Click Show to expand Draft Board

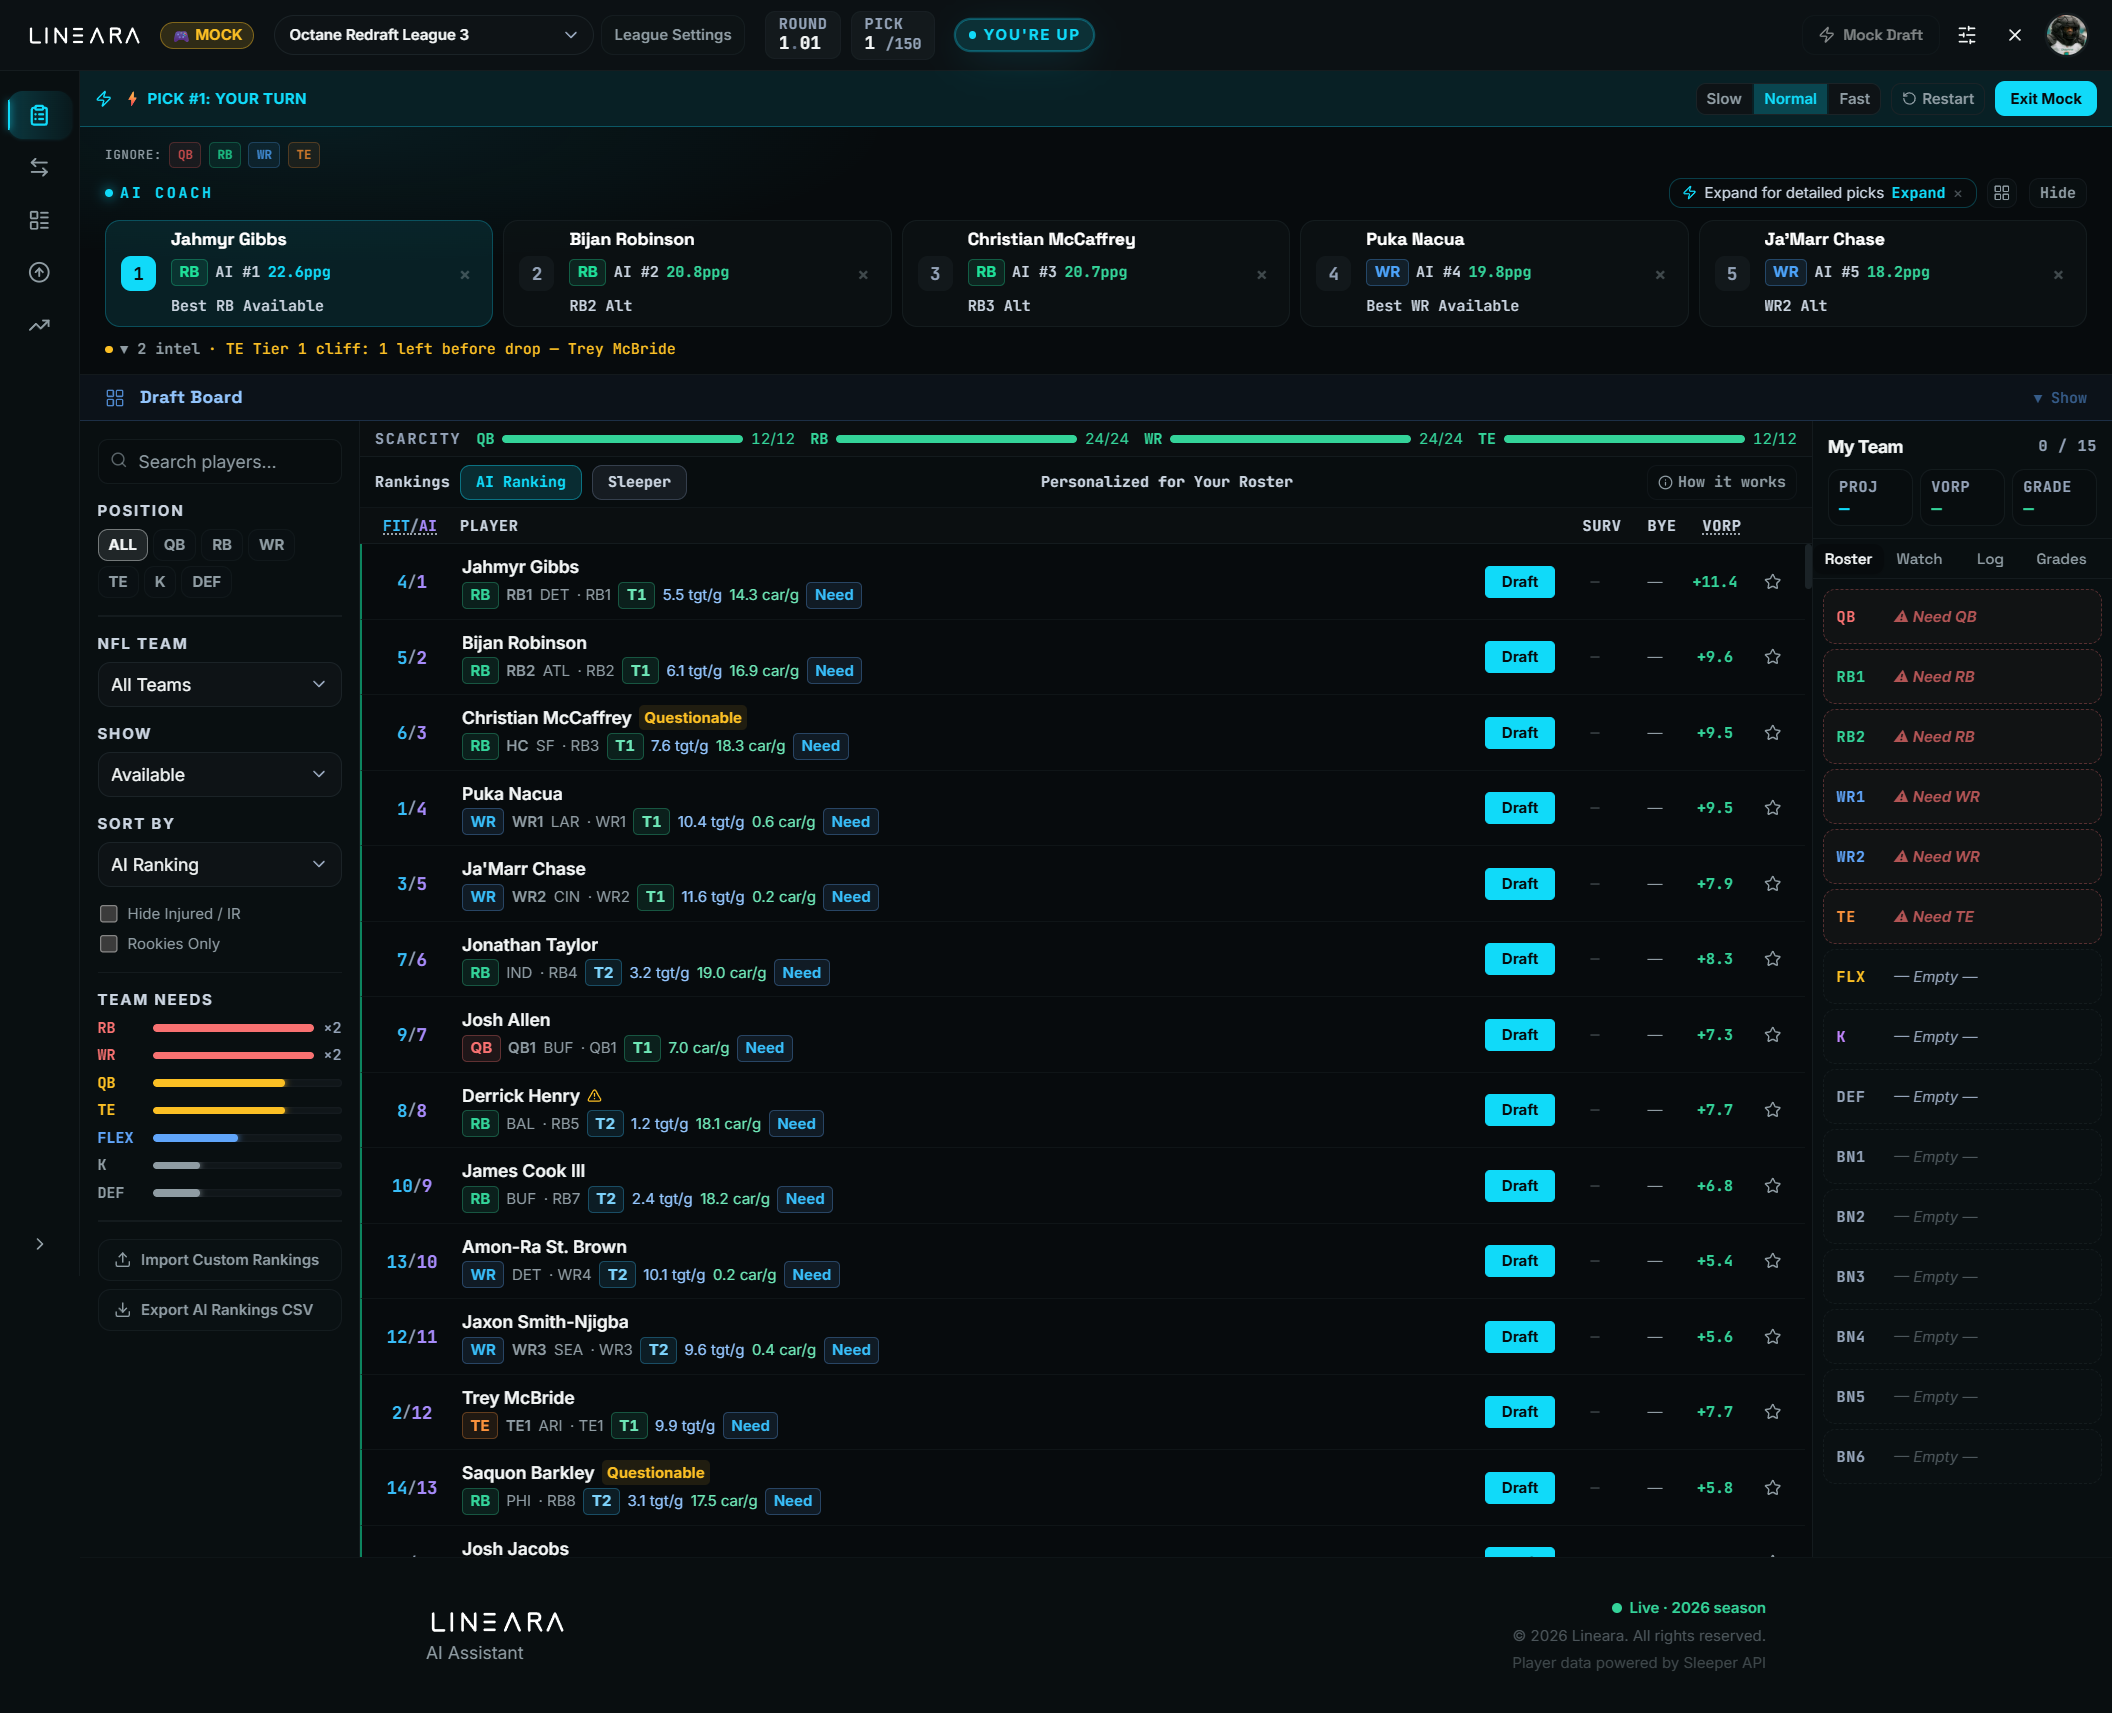pos(2060,398)
